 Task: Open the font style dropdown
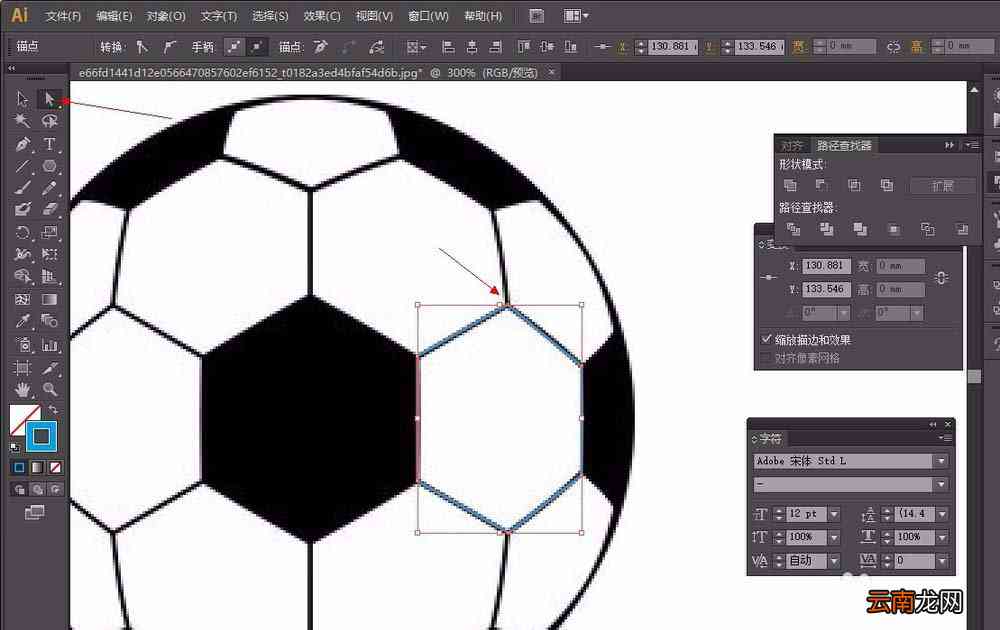(x=941, y=485)
